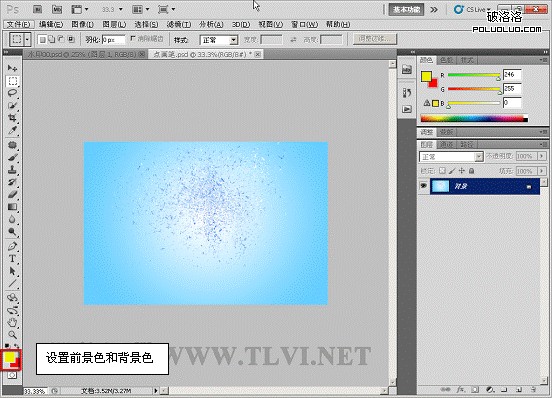The height and width of the screenshot is (398, 552).
Task: Select the Pen tool
Action: click(12, 246)
